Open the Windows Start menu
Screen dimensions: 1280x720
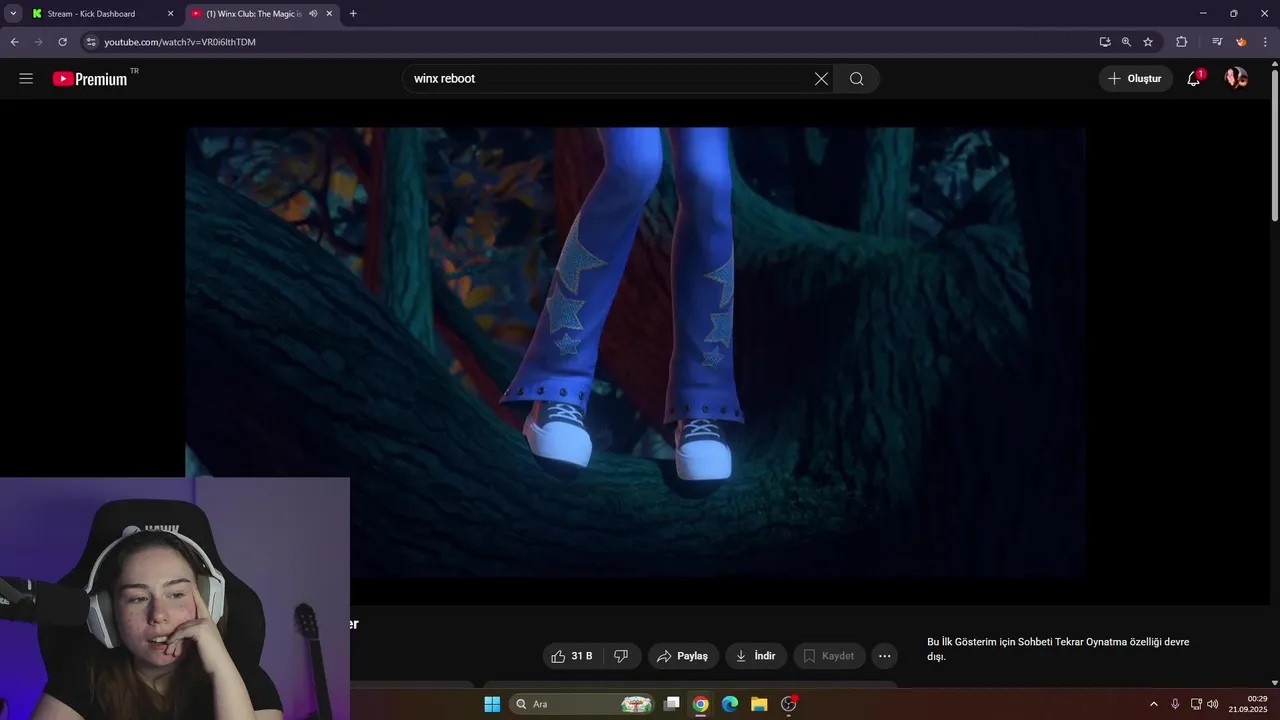(x=492, y=704)
